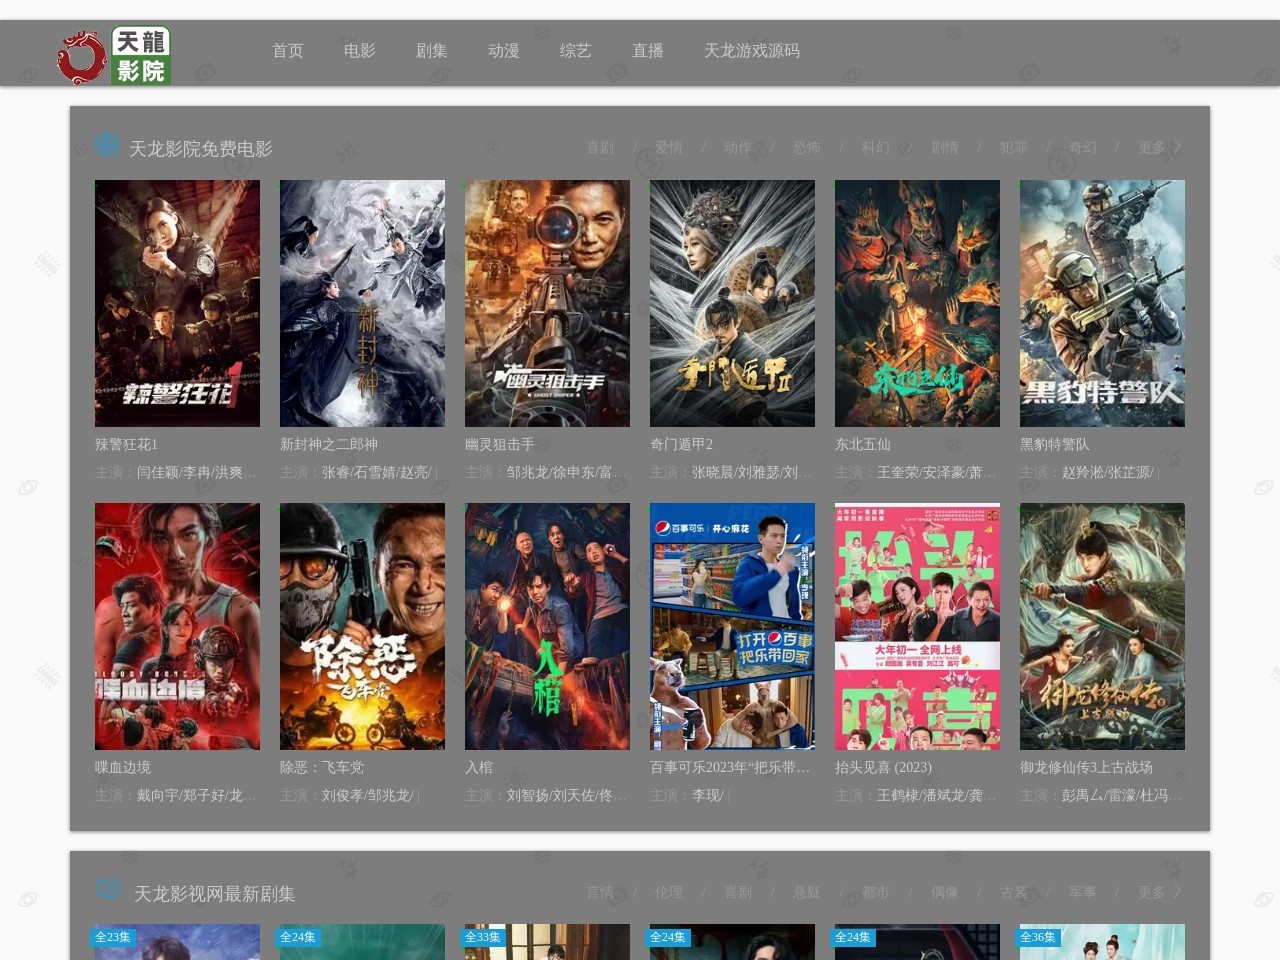Filter movies by 犯罪 genre

[x=1014, y=147]
